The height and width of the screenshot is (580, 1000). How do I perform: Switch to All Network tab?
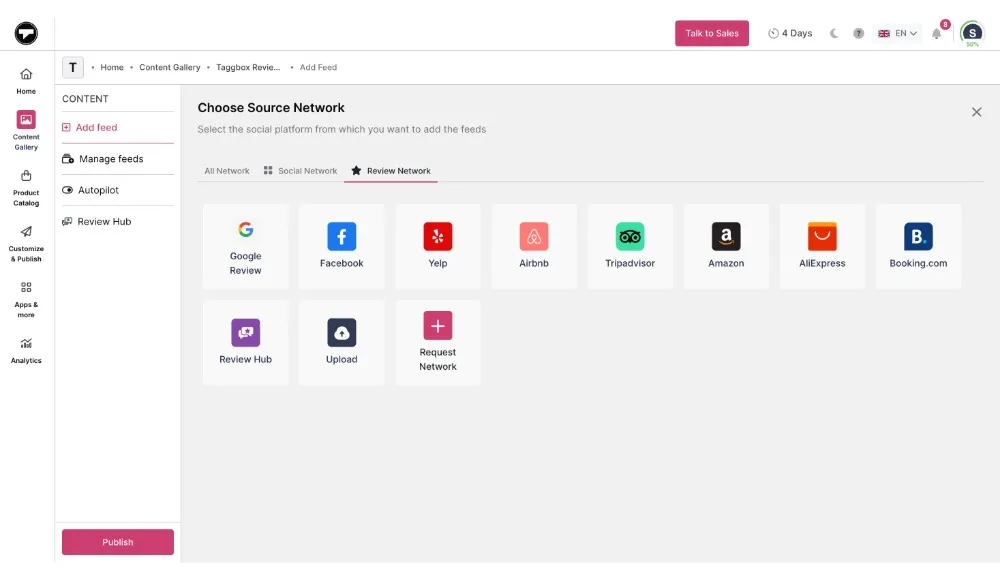point(227,171)
